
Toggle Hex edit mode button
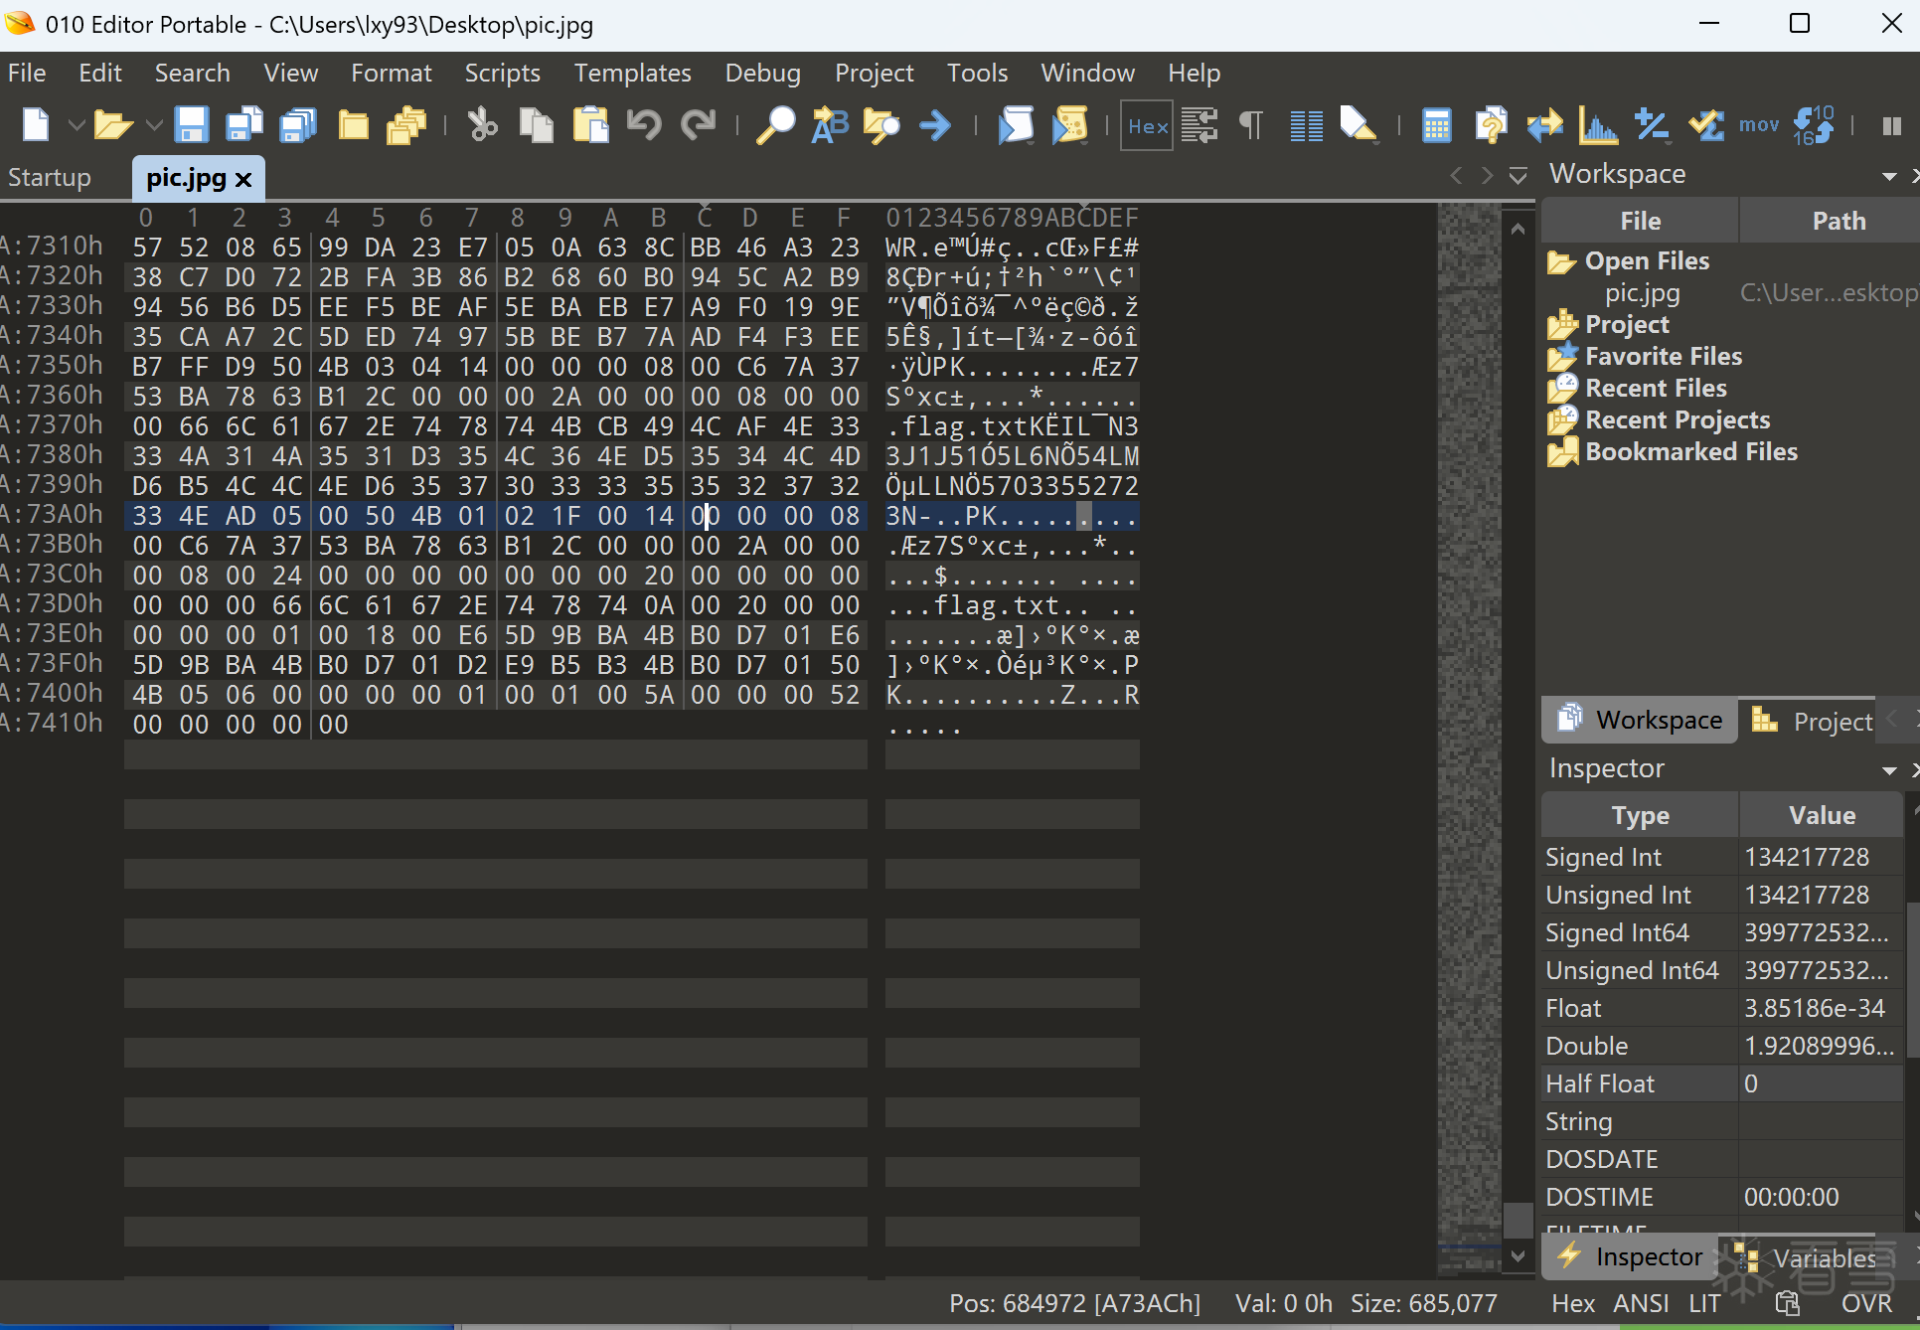[x=1146, y=126]
